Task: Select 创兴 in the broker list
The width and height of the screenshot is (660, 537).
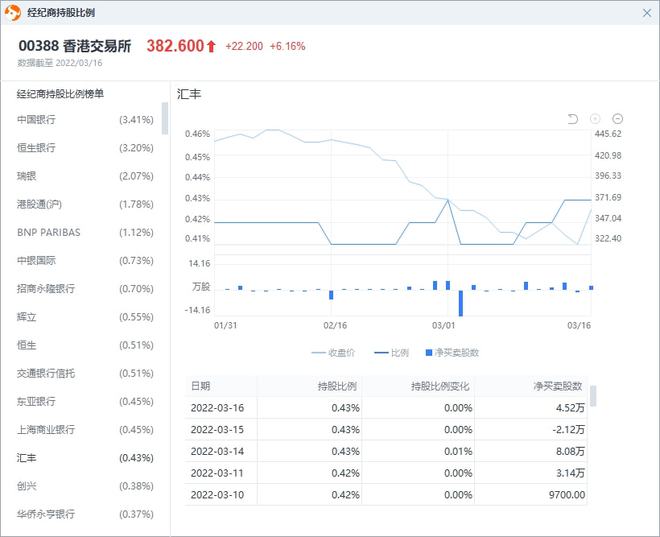Action: 85,486
